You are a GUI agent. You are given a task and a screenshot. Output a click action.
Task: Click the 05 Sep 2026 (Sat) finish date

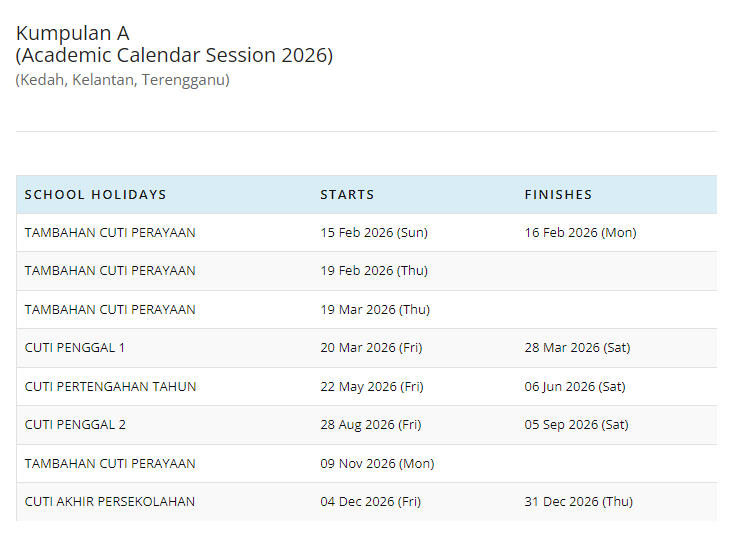(576, 424)
